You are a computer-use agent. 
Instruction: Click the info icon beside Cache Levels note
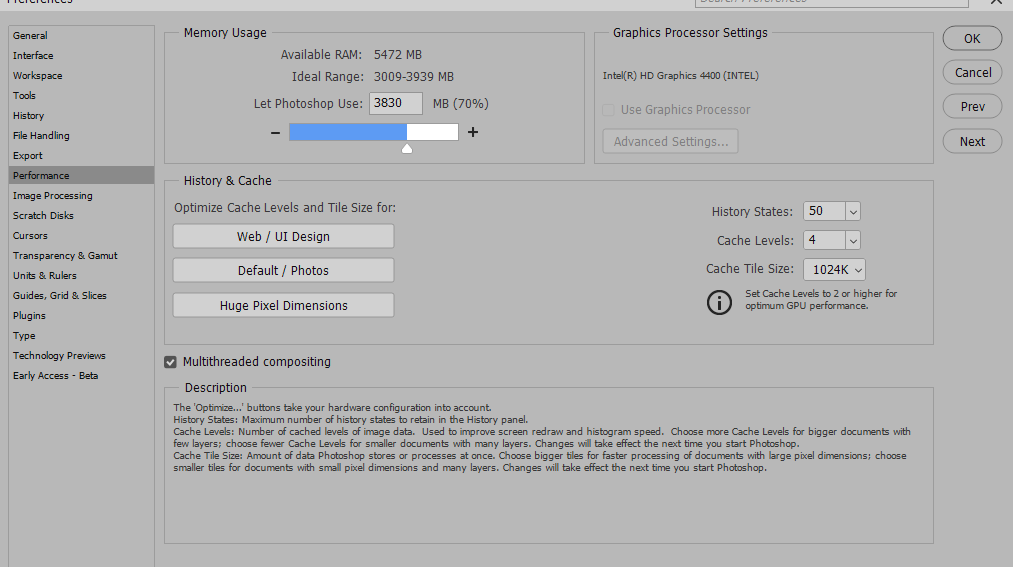coord(719,302)
